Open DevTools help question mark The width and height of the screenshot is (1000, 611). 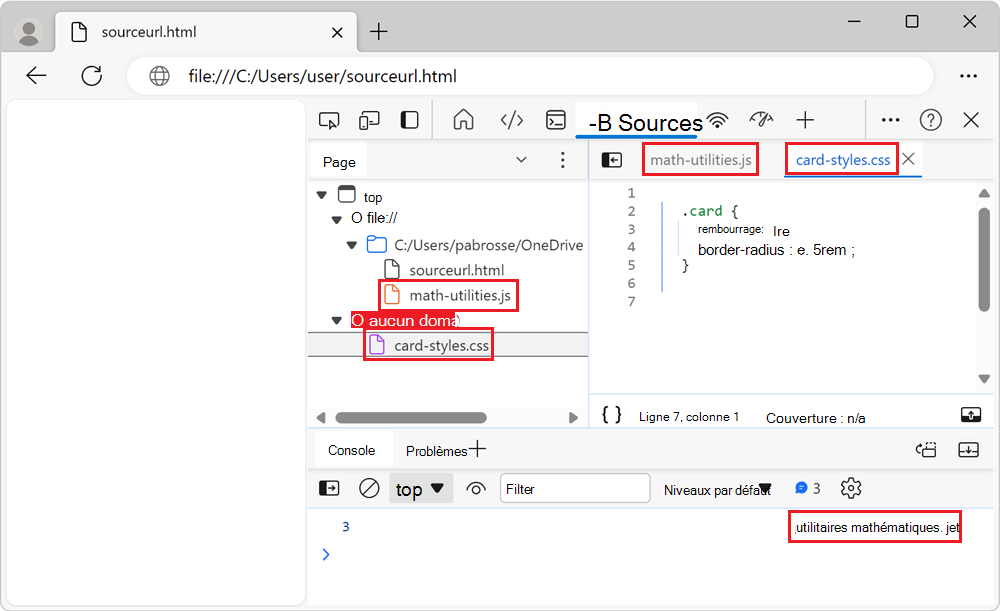tap(930, 119)
